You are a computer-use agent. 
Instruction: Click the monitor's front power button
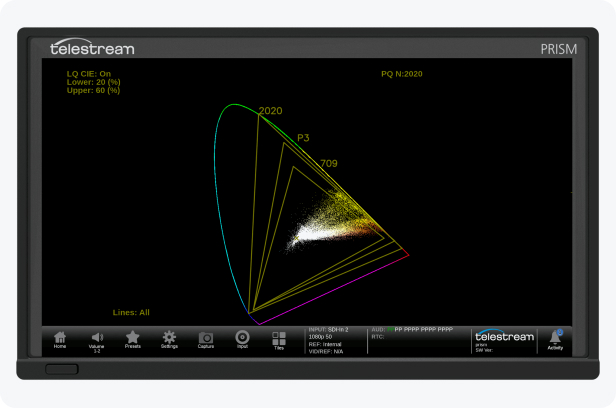(x=62, y=369)
